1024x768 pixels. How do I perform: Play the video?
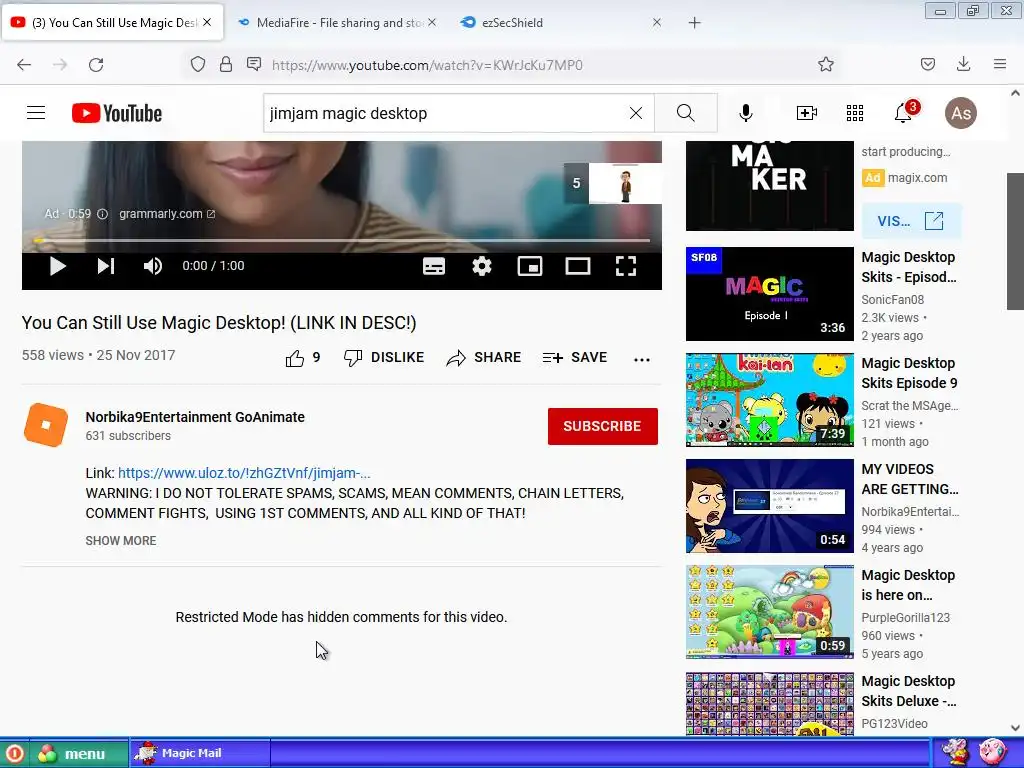tap(57, 266)
